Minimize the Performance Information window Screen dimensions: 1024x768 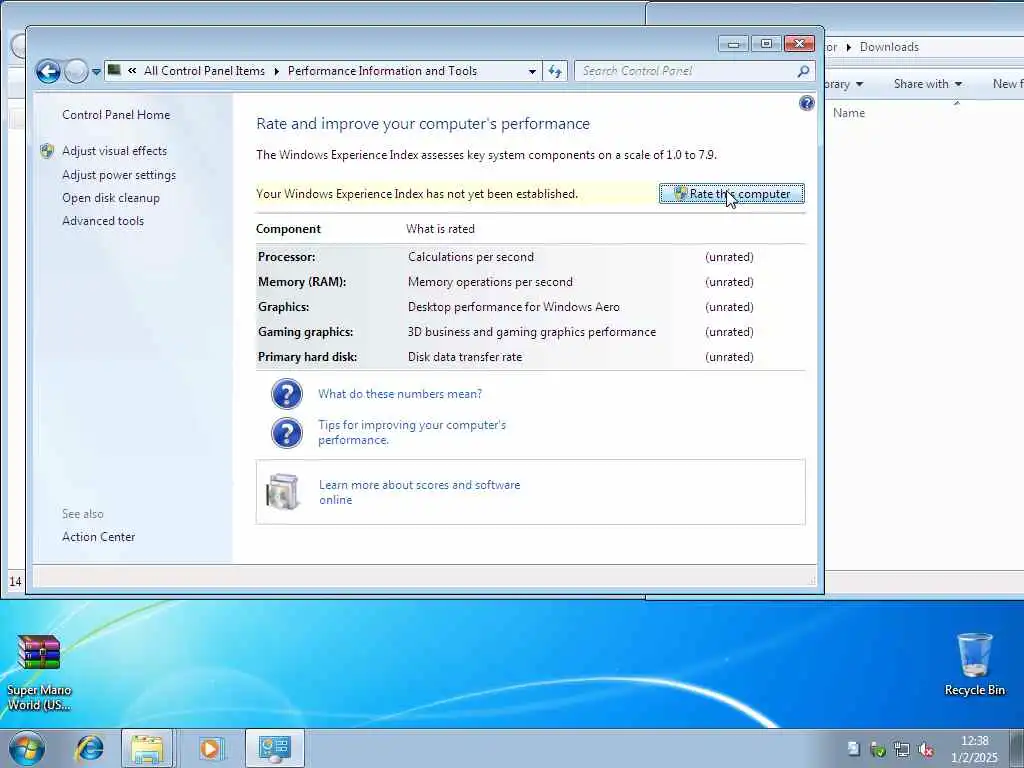[x=733, y=44]
